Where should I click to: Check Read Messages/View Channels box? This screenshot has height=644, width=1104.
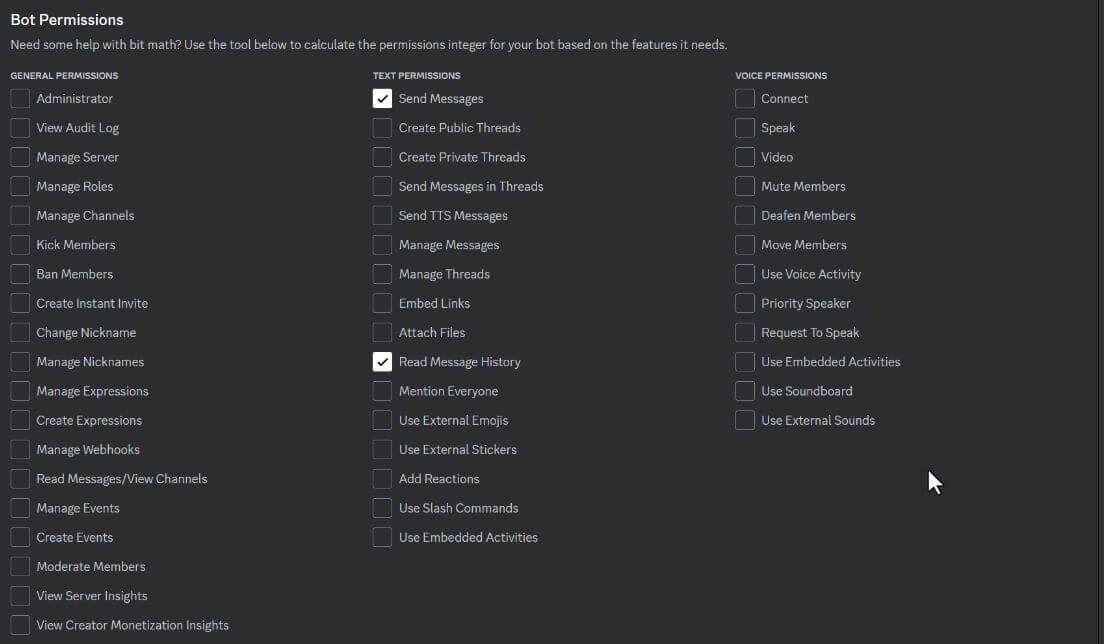click(20, 478)
